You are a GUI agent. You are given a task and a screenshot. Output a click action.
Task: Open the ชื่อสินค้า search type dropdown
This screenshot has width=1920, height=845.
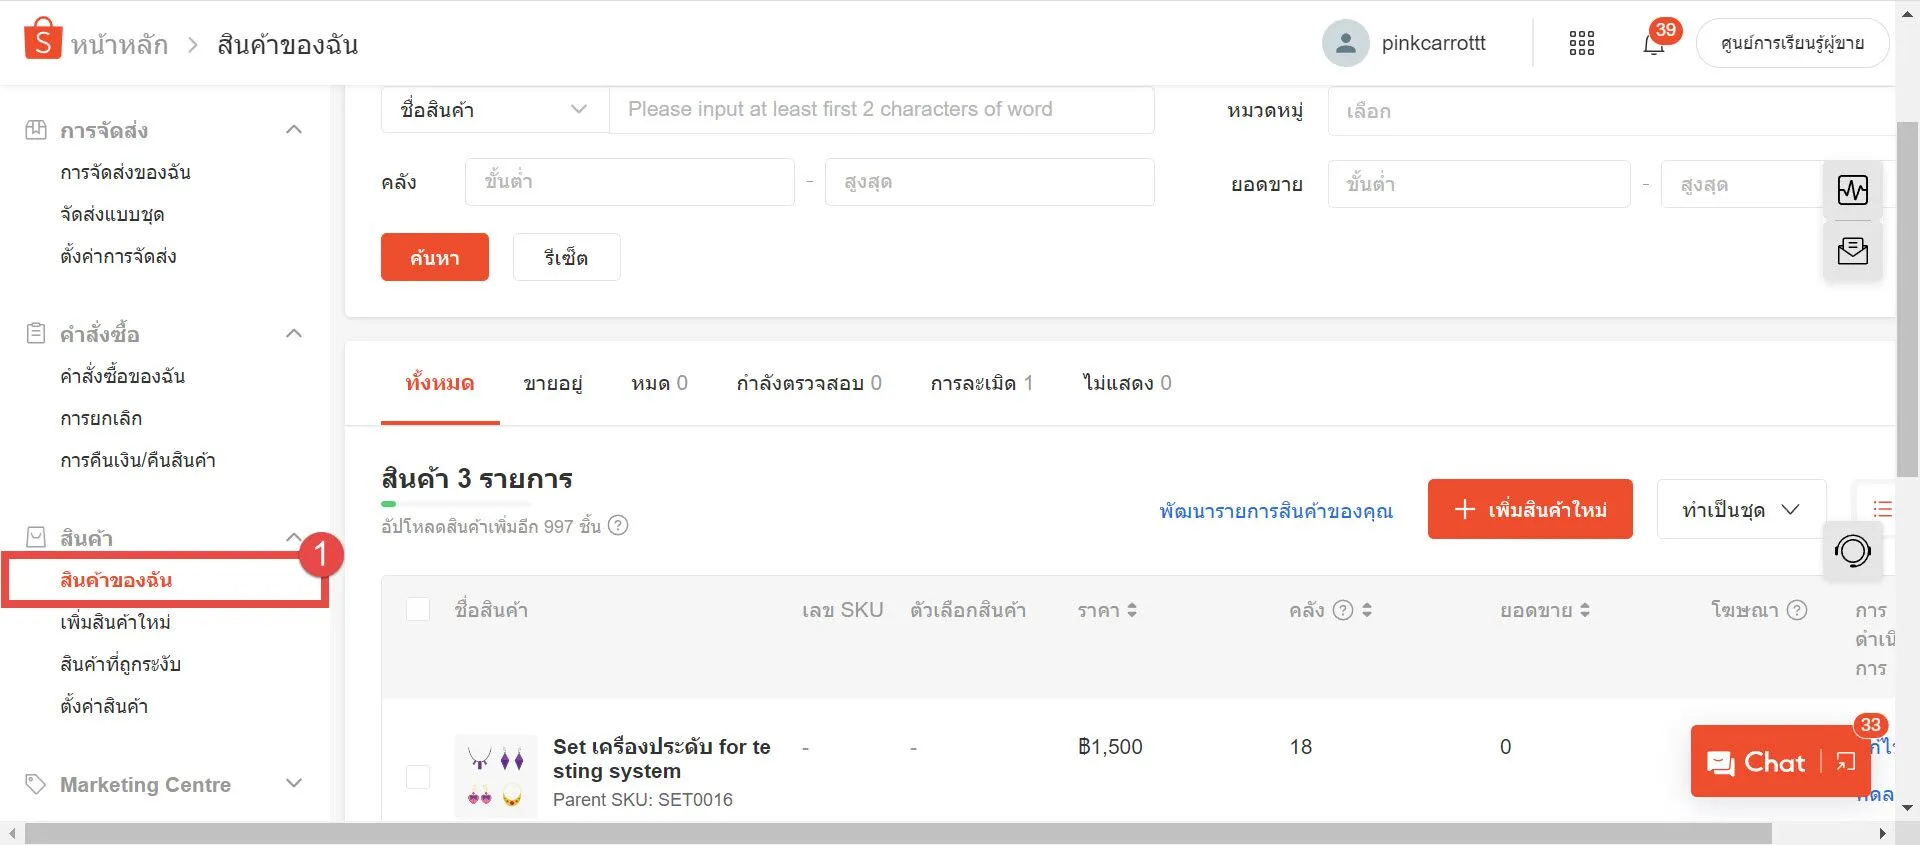pos(494,110)
